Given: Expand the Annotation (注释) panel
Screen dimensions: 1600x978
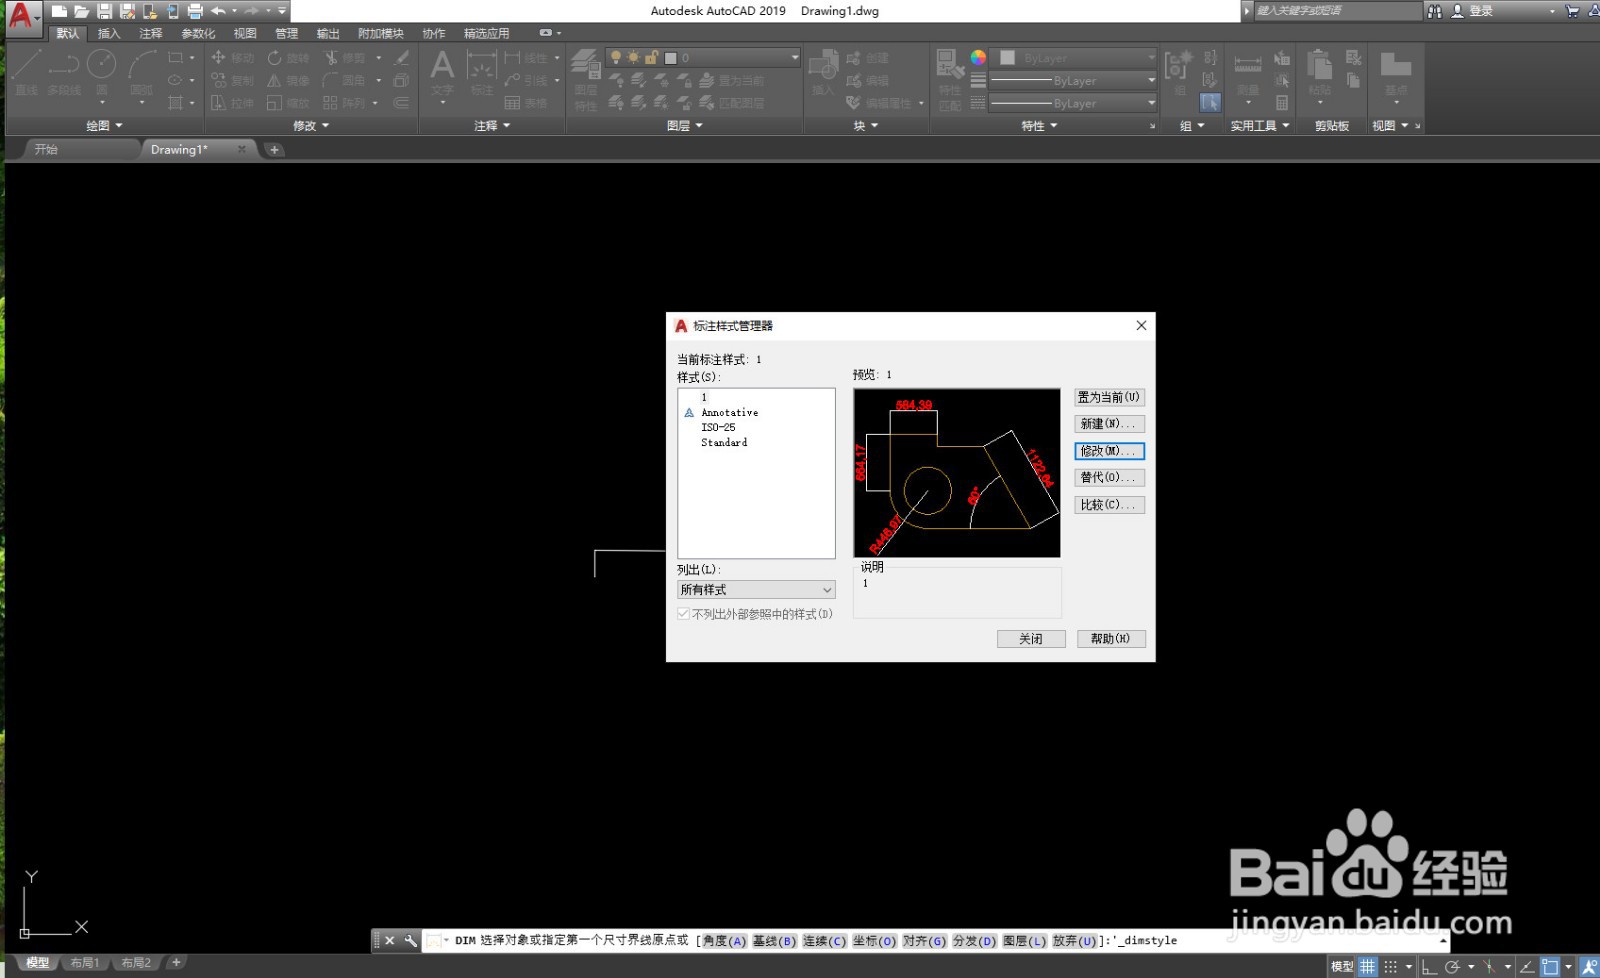Looking at the screenshot, I should click(x=492, y=126).
